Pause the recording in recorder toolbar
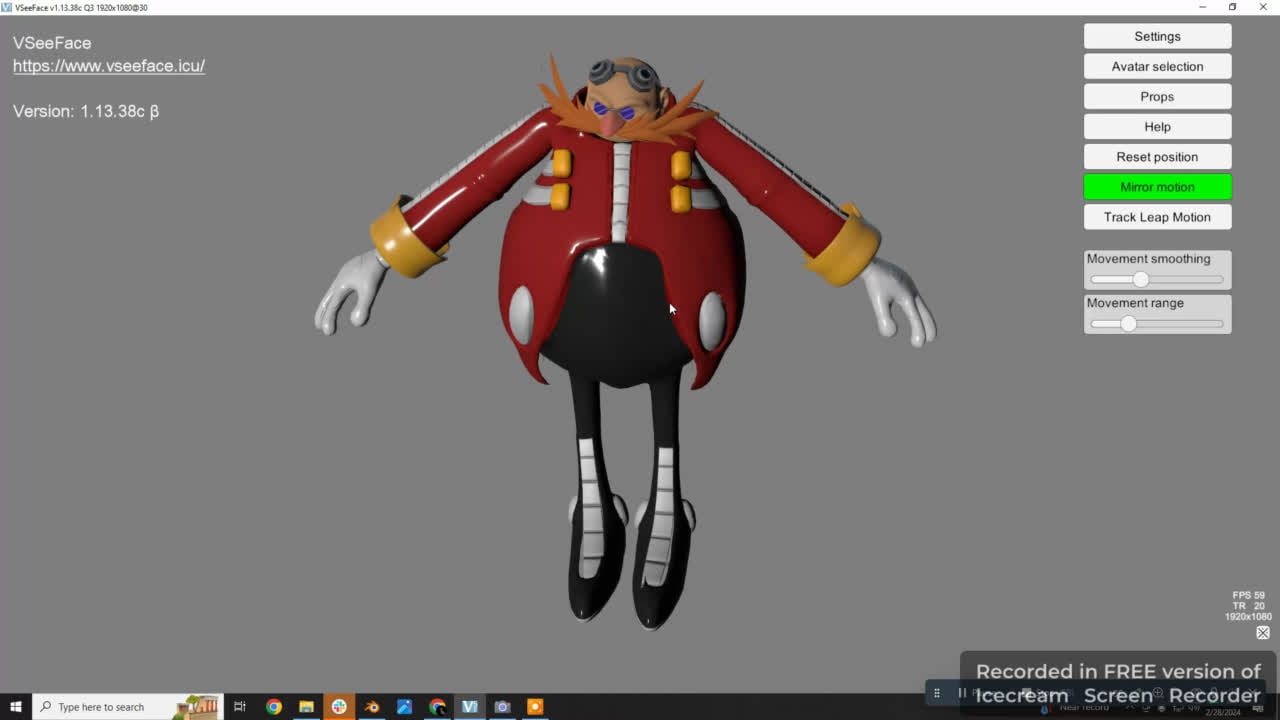 pyautogui.click(x=962, y=692)
